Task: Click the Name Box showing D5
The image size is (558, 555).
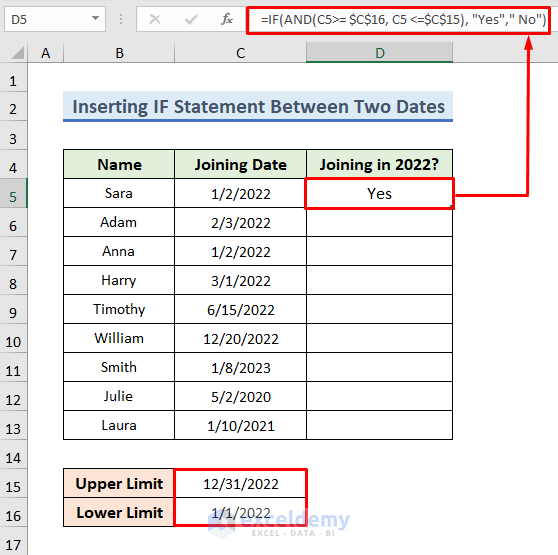Action: [x=55, y=19]
